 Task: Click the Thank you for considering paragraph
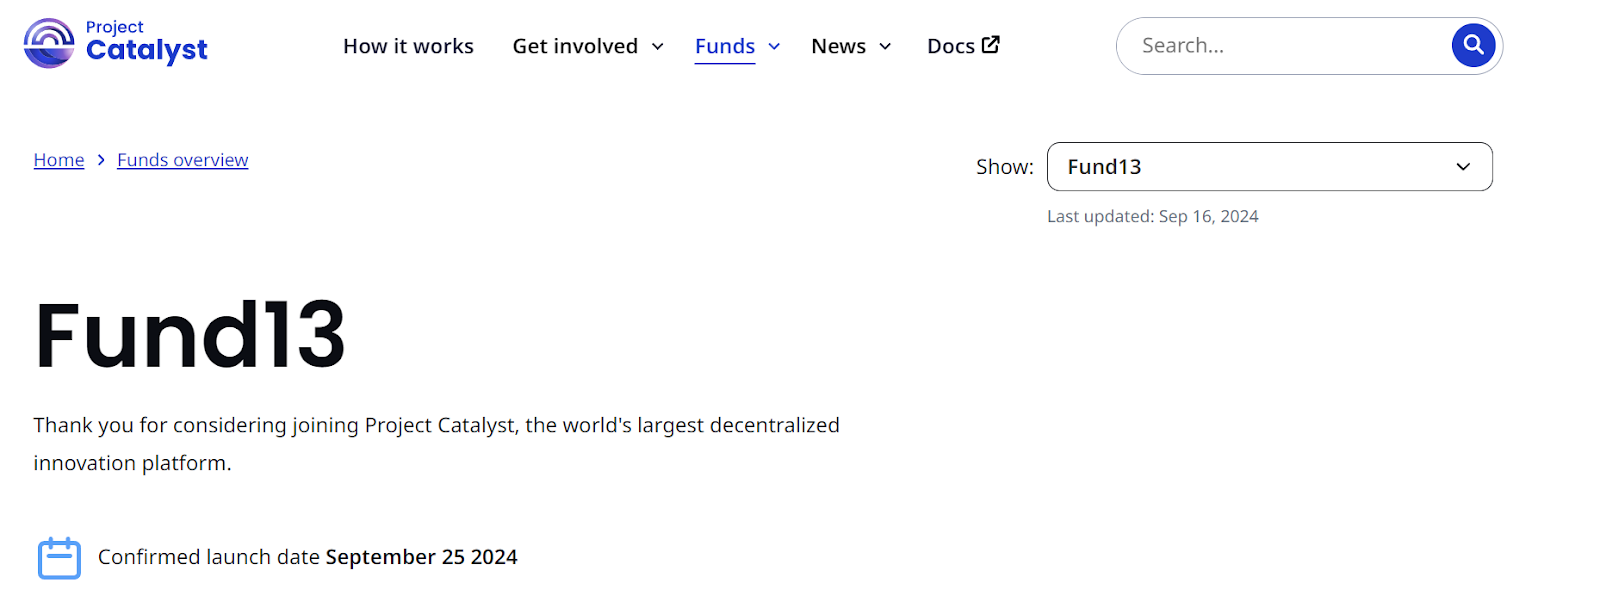click(436, 444)
